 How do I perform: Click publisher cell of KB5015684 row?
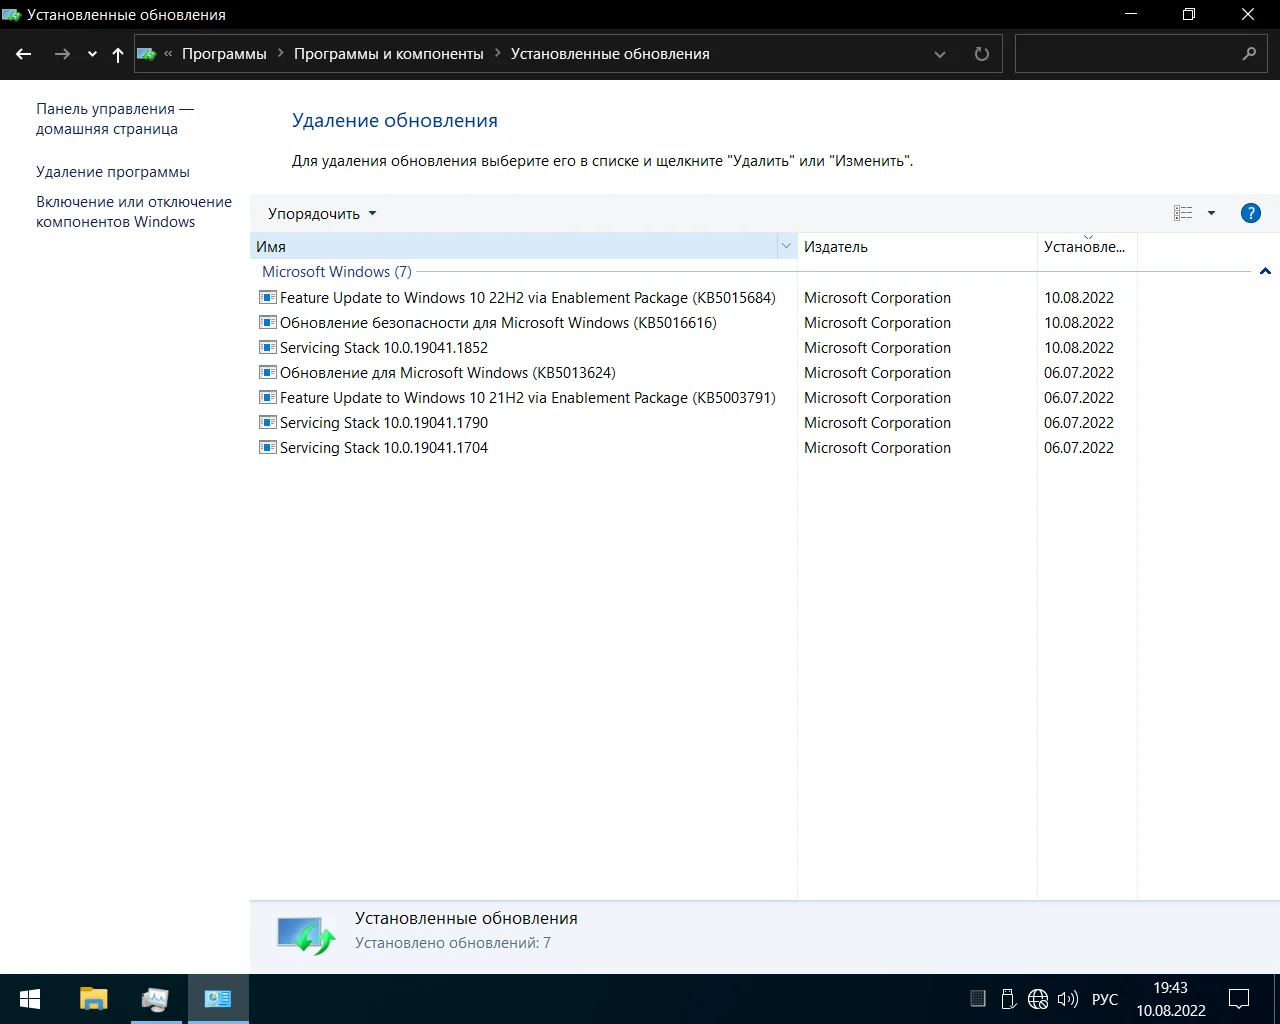tap(877, 298)
